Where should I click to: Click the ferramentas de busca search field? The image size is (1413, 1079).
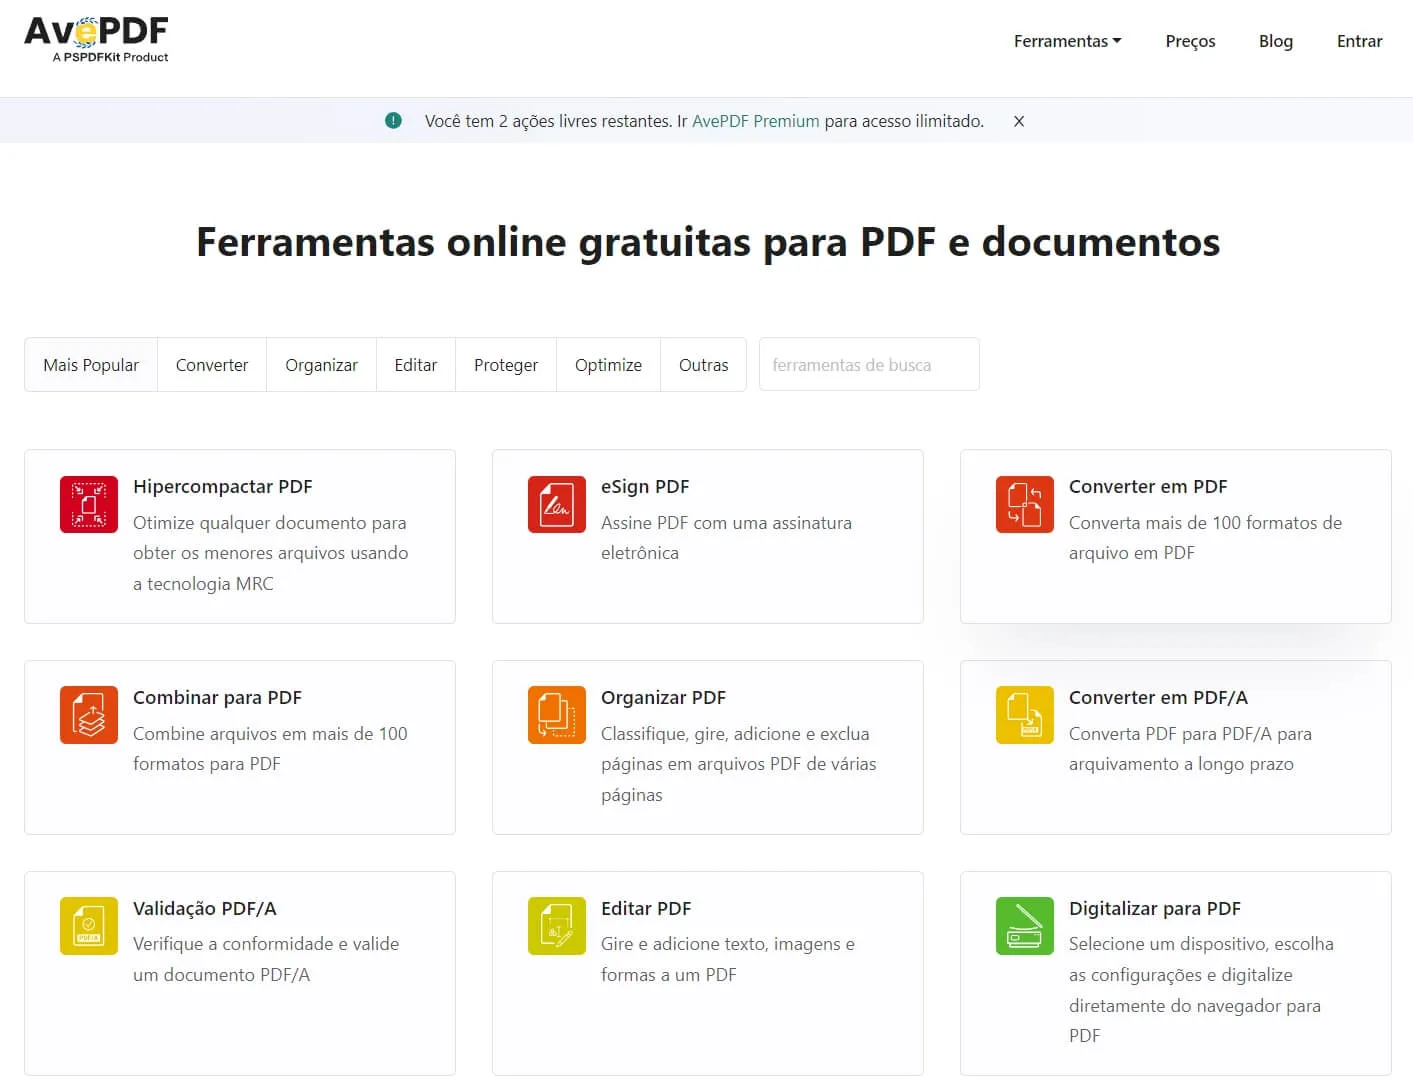point(868,364)
